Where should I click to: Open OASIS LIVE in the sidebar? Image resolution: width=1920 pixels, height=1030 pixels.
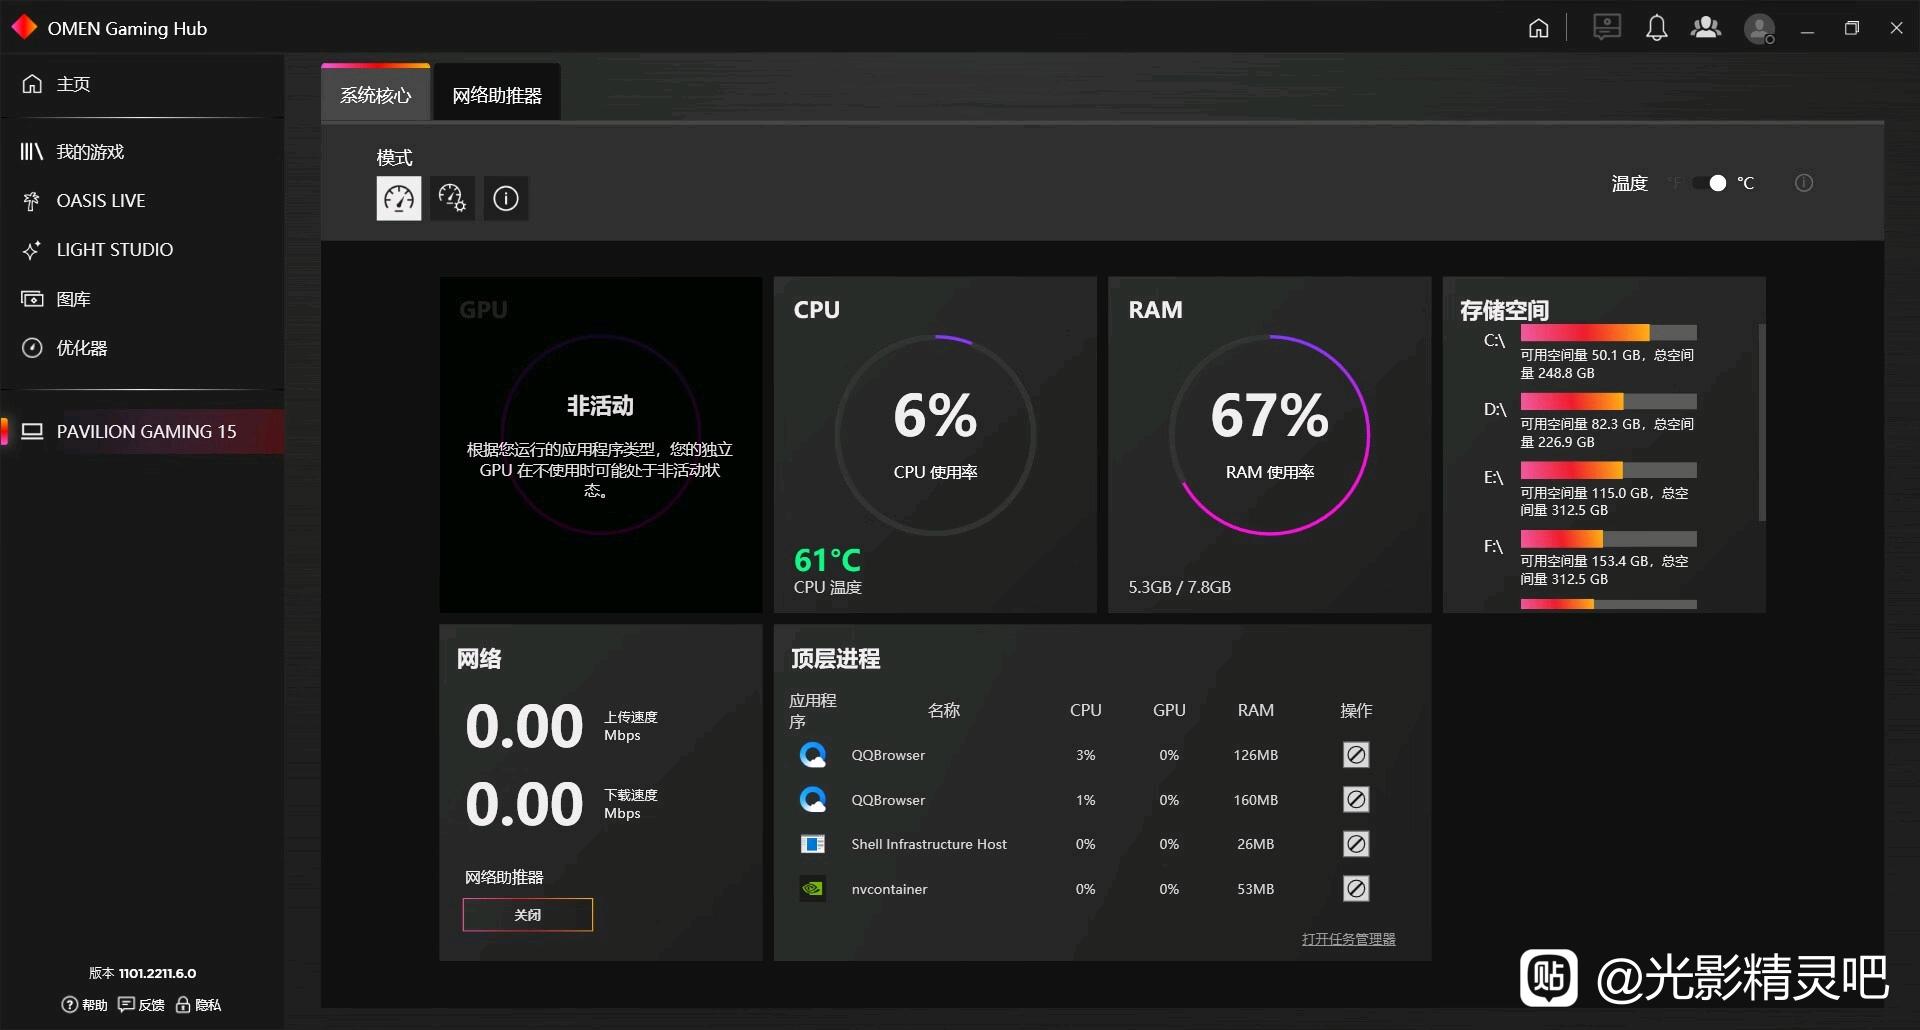[x=142, y=201]
